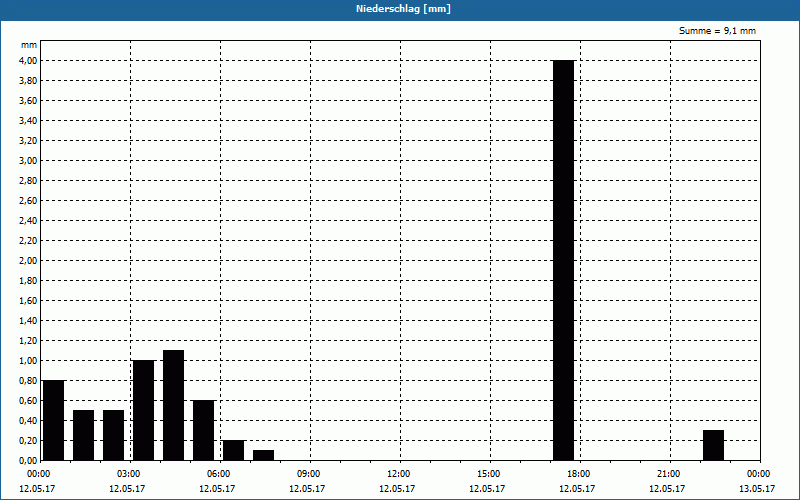This screenshot has height=500, width=800.
Task: Click the x-axis time label "09:00"
Action: (309, 474)
